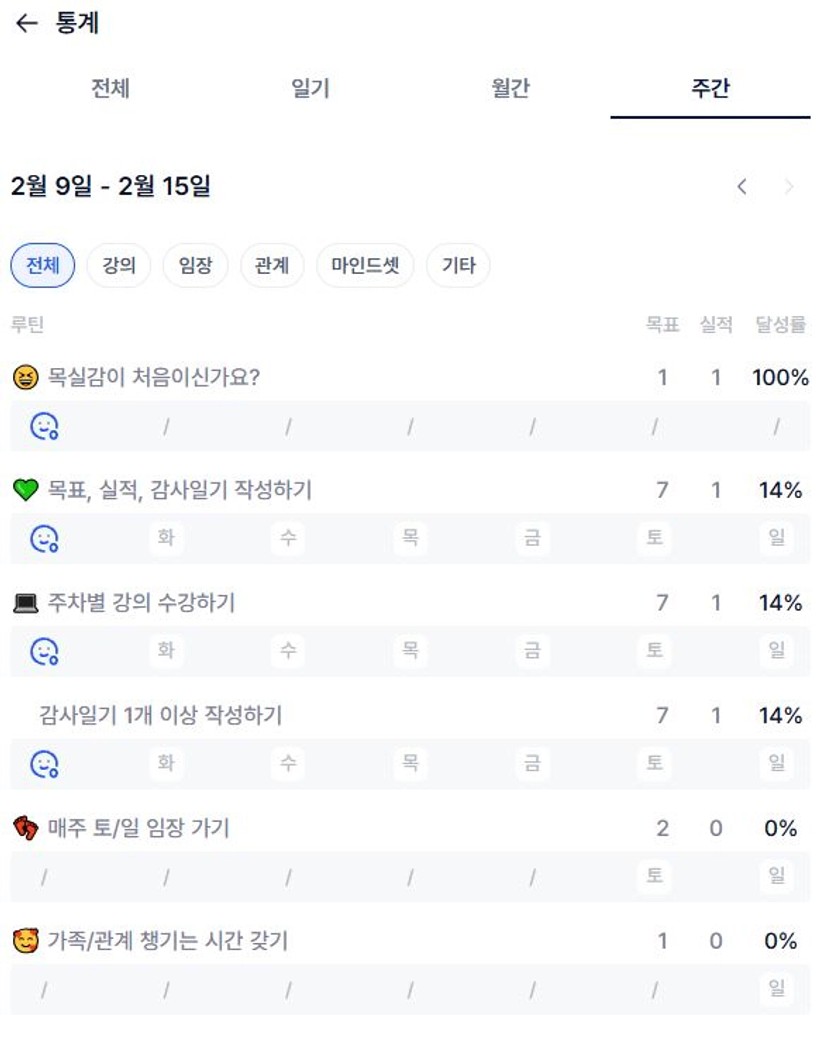Click 일 day box under 가족/관계 챙기는 시간 갖기
Screen dimensions: 827x1047
[x=776, y=989]
